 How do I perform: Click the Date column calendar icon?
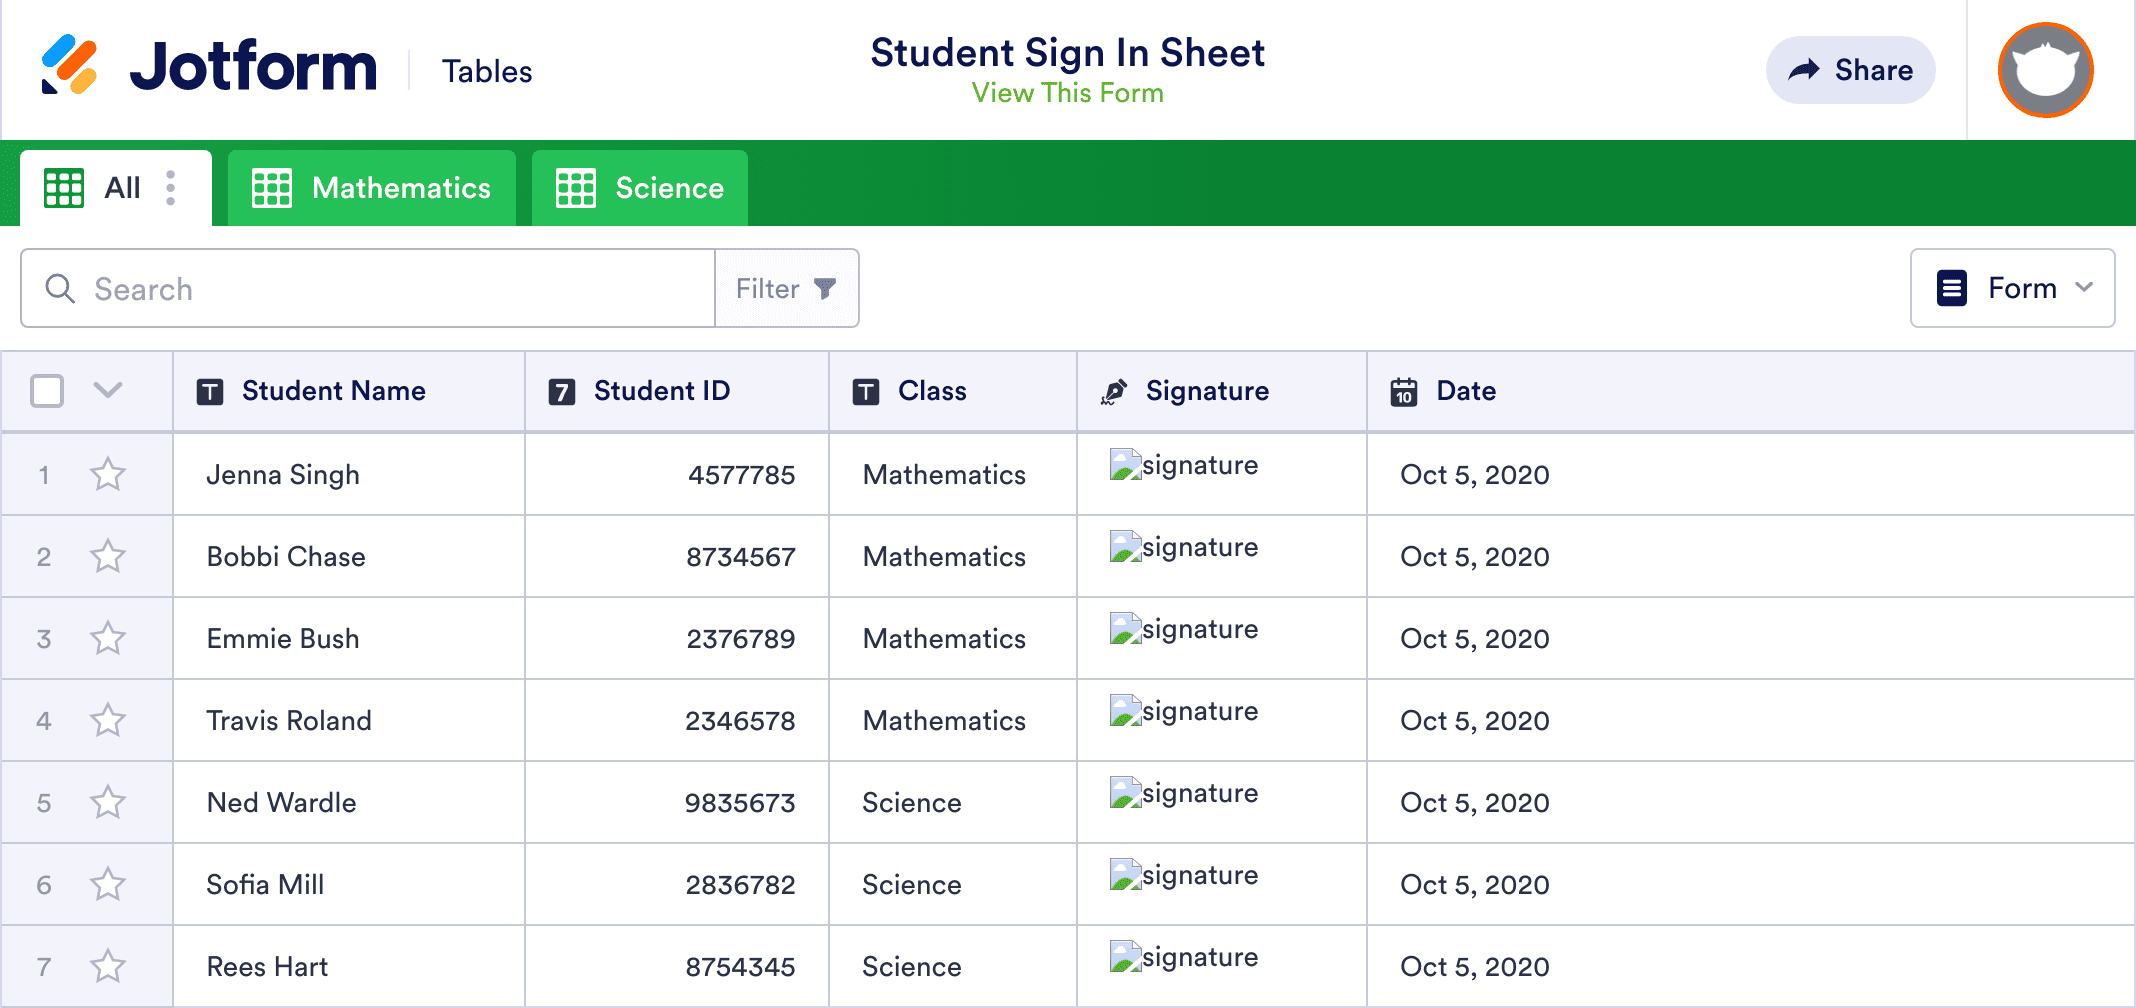click(x=1403, y=391)
